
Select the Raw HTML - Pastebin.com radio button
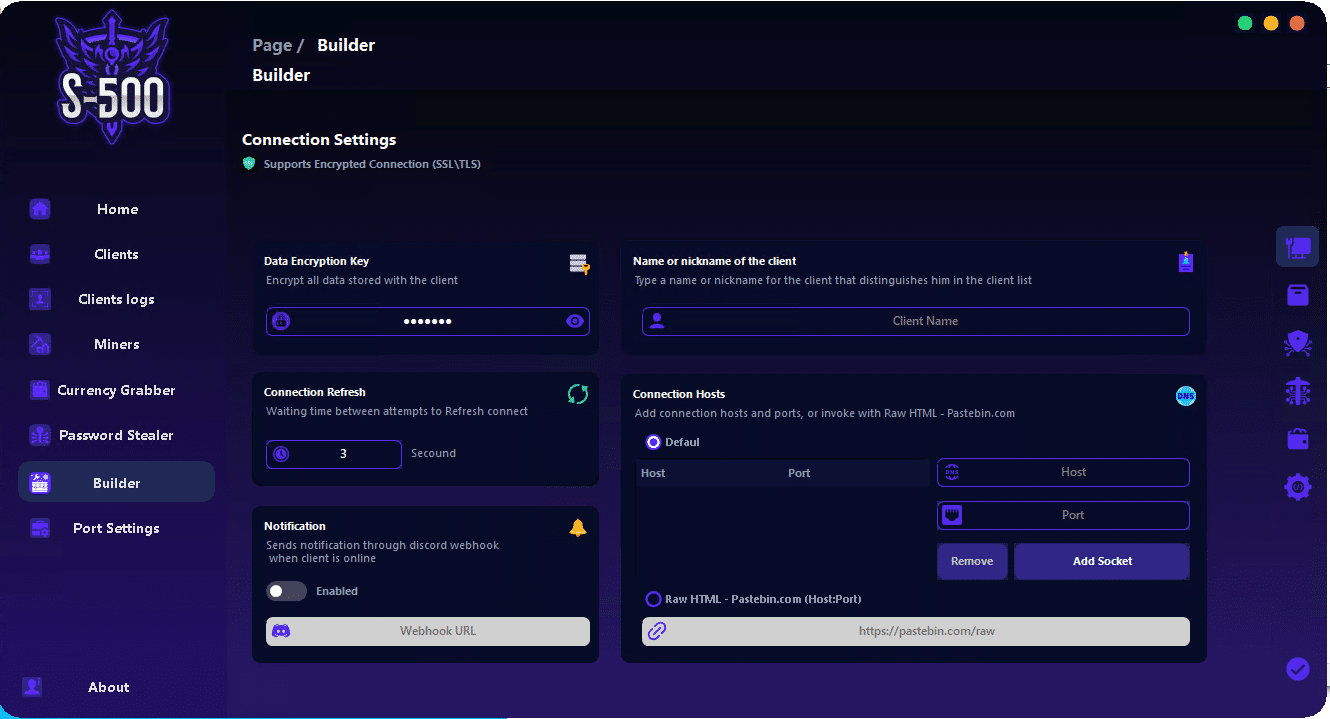coord(654,599)
